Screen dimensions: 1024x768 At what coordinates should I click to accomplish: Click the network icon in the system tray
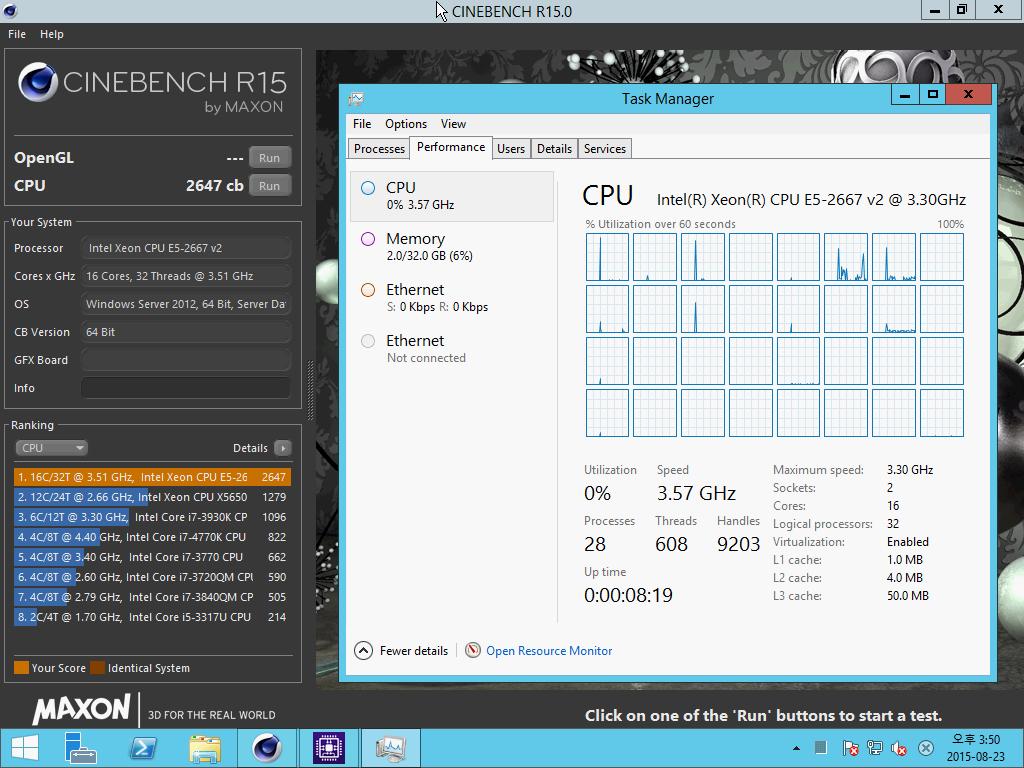pos(875,748)
